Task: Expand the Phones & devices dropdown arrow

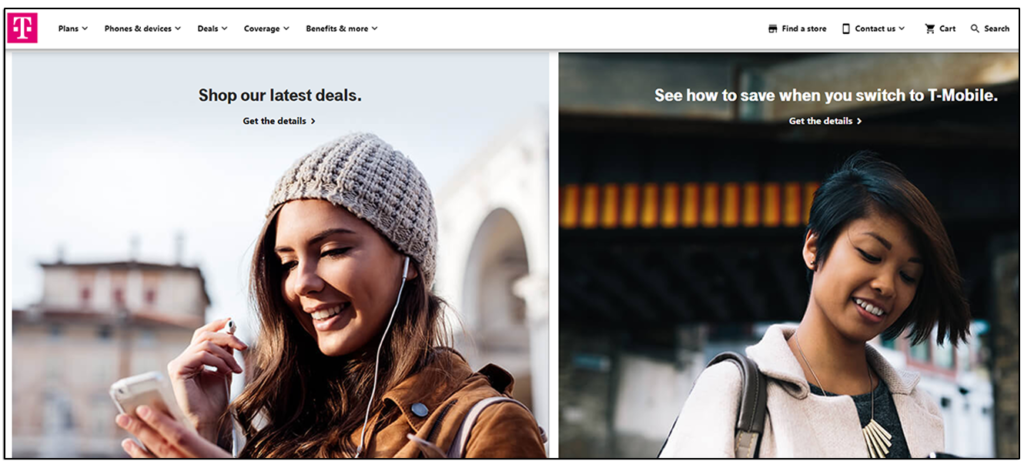Action: pyautogui.click(x=178, y=29)
